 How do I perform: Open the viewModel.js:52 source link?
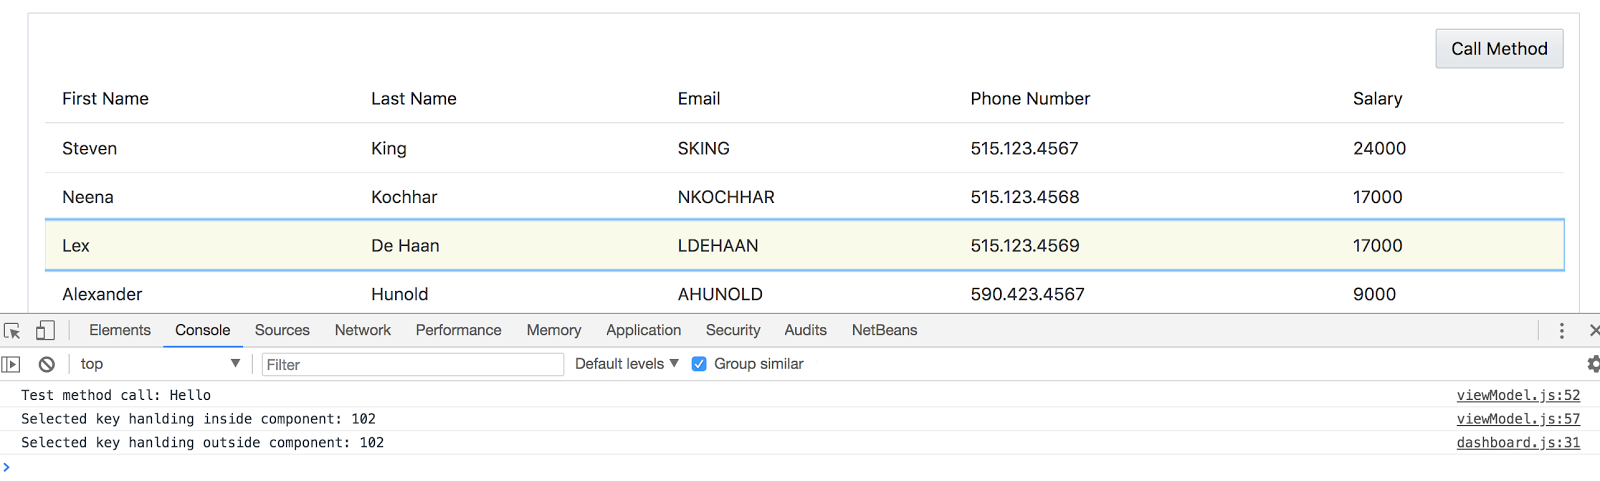point(1517,395)
